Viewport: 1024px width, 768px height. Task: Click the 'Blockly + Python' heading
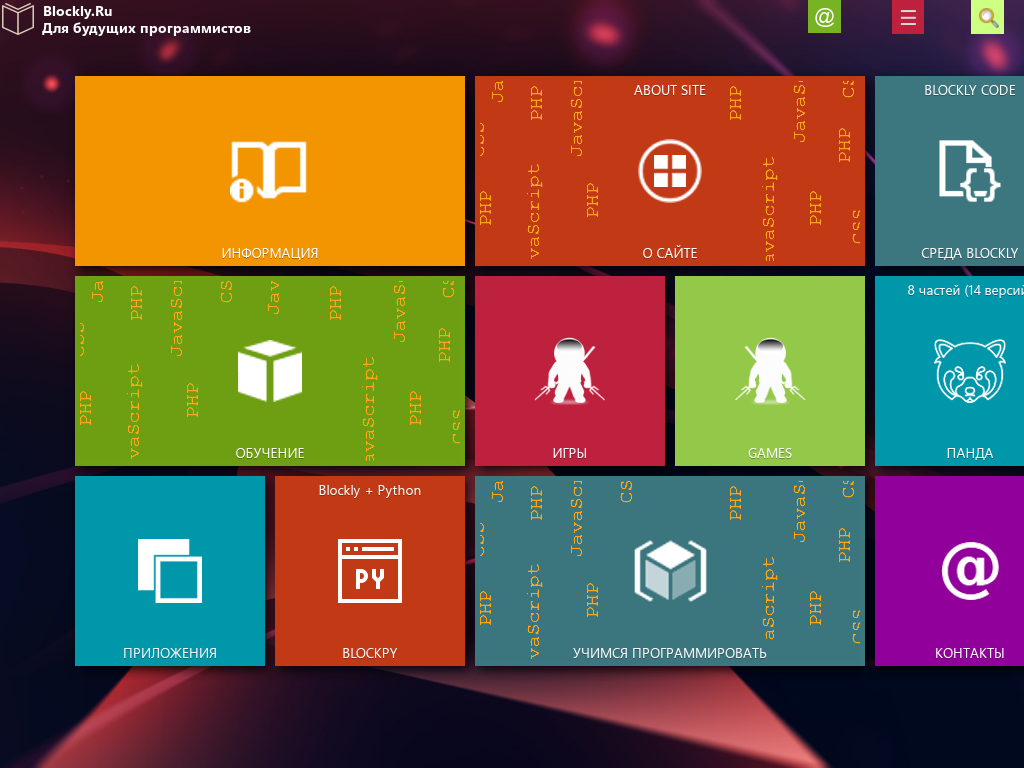(370, 490)
